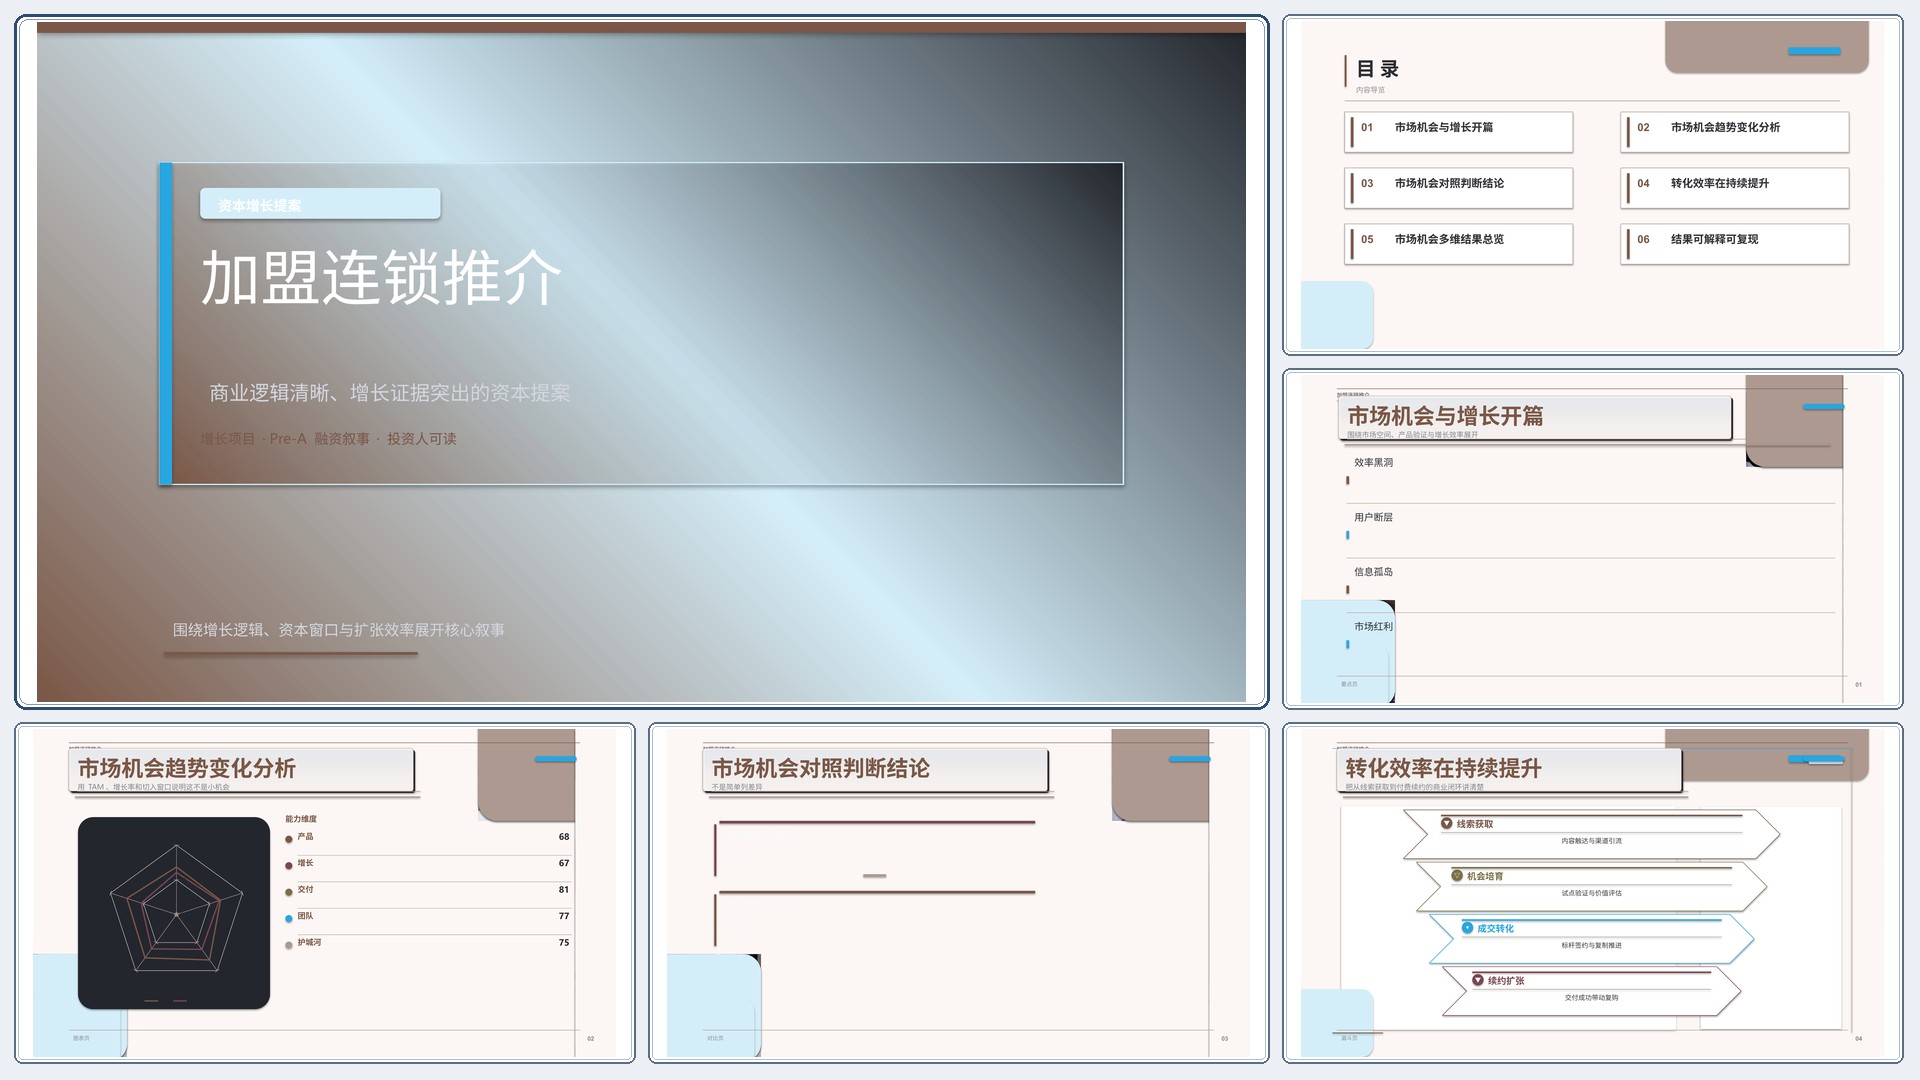
Task: Click the icon beside 机会培育
Action: click(1457, 876)
